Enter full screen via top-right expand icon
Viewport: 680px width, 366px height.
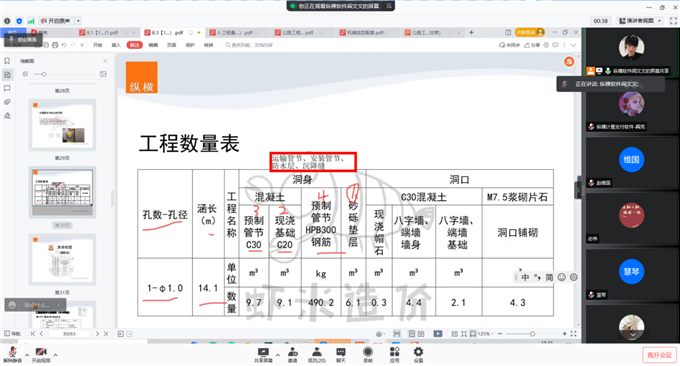pyautogui.click(x=673, y=20)
